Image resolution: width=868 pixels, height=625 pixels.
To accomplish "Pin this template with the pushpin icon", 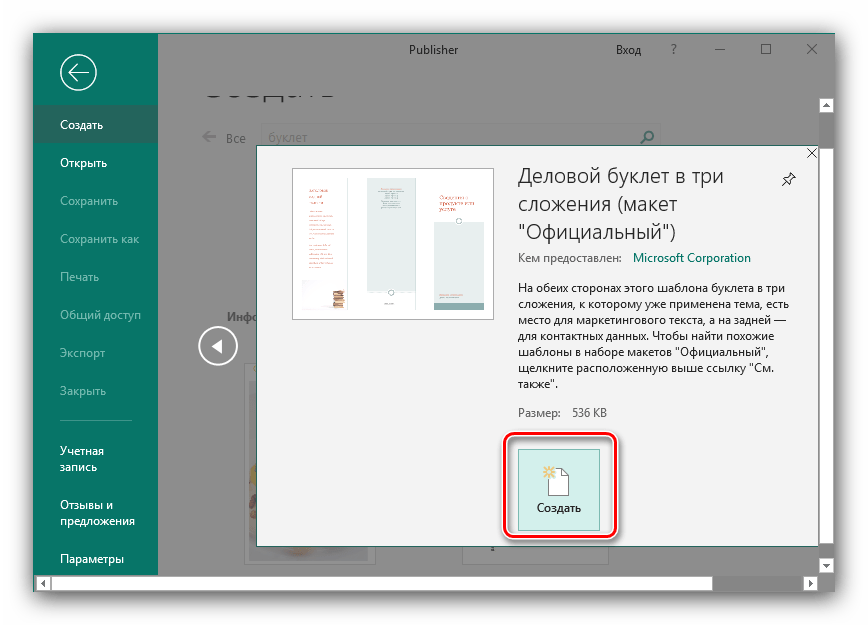I will point(788,179).
